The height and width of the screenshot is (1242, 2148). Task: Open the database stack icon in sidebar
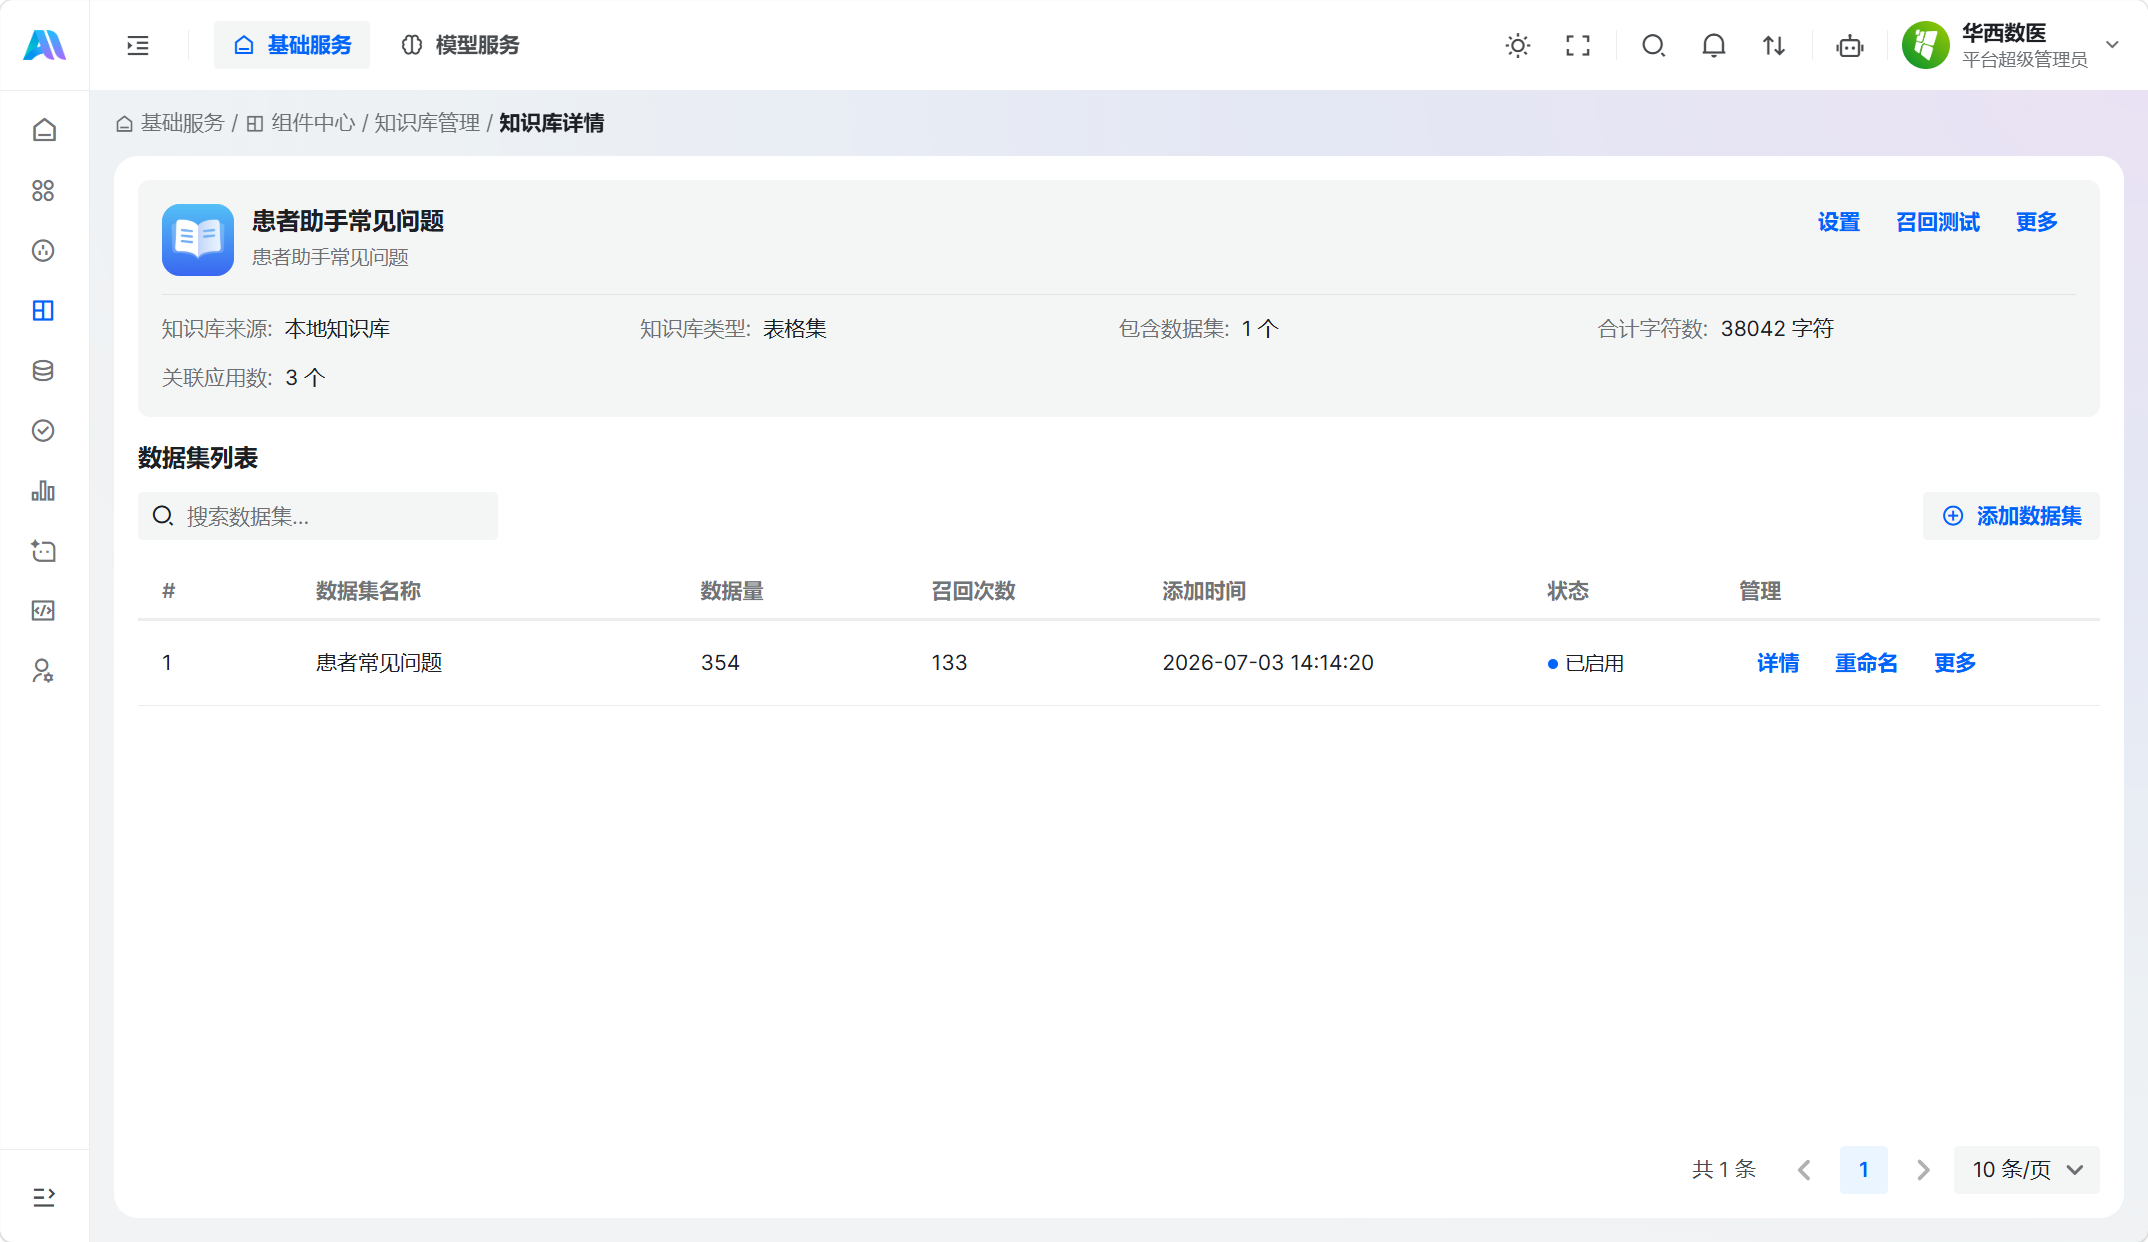(x=43, y=370)
